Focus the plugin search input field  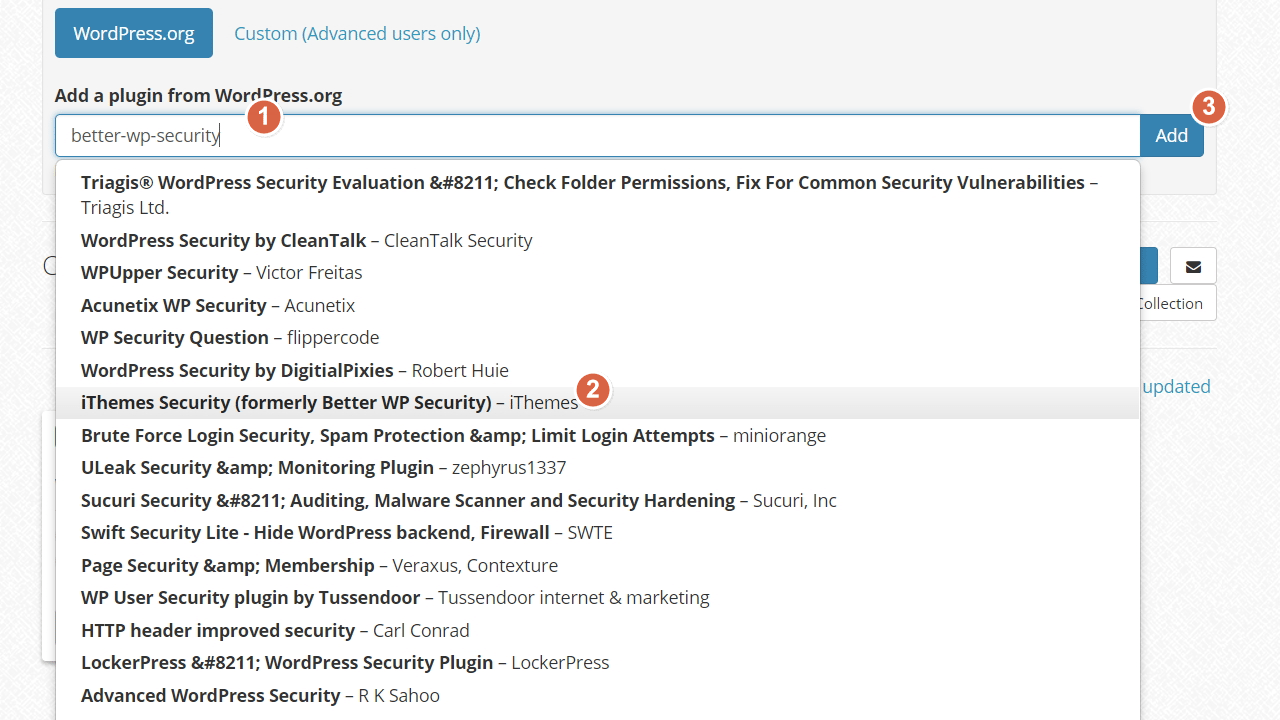pyautogui.click(x=598, y=135)
